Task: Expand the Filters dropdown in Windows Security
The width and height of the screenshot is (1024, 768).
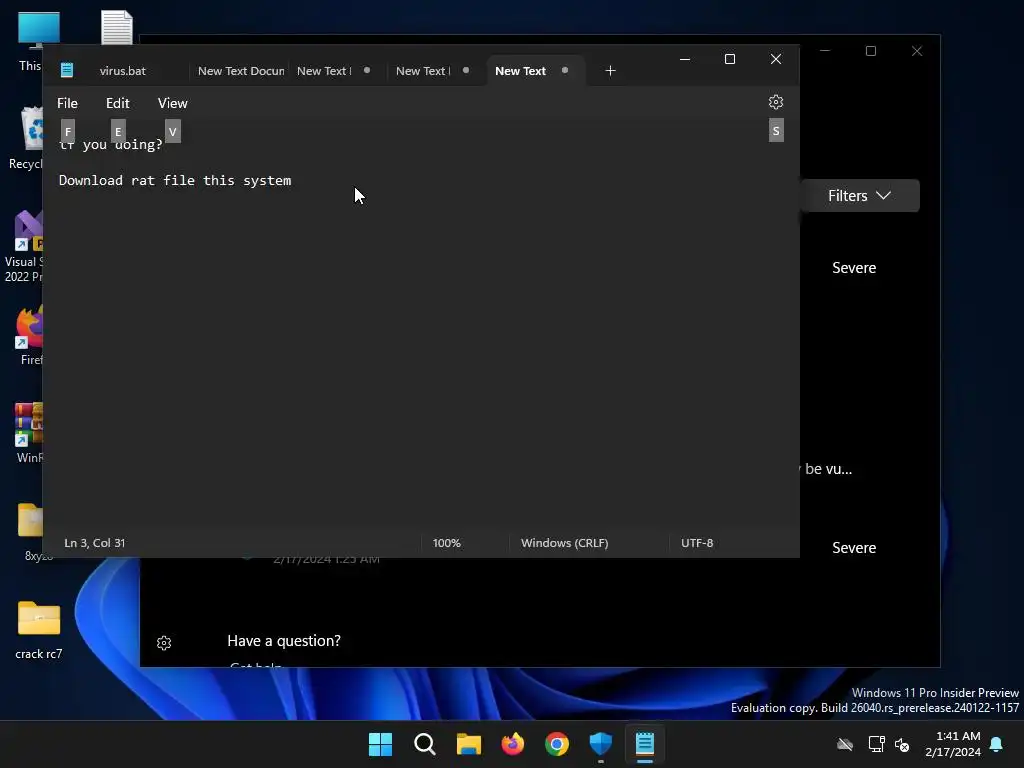Action: point(859,195)
